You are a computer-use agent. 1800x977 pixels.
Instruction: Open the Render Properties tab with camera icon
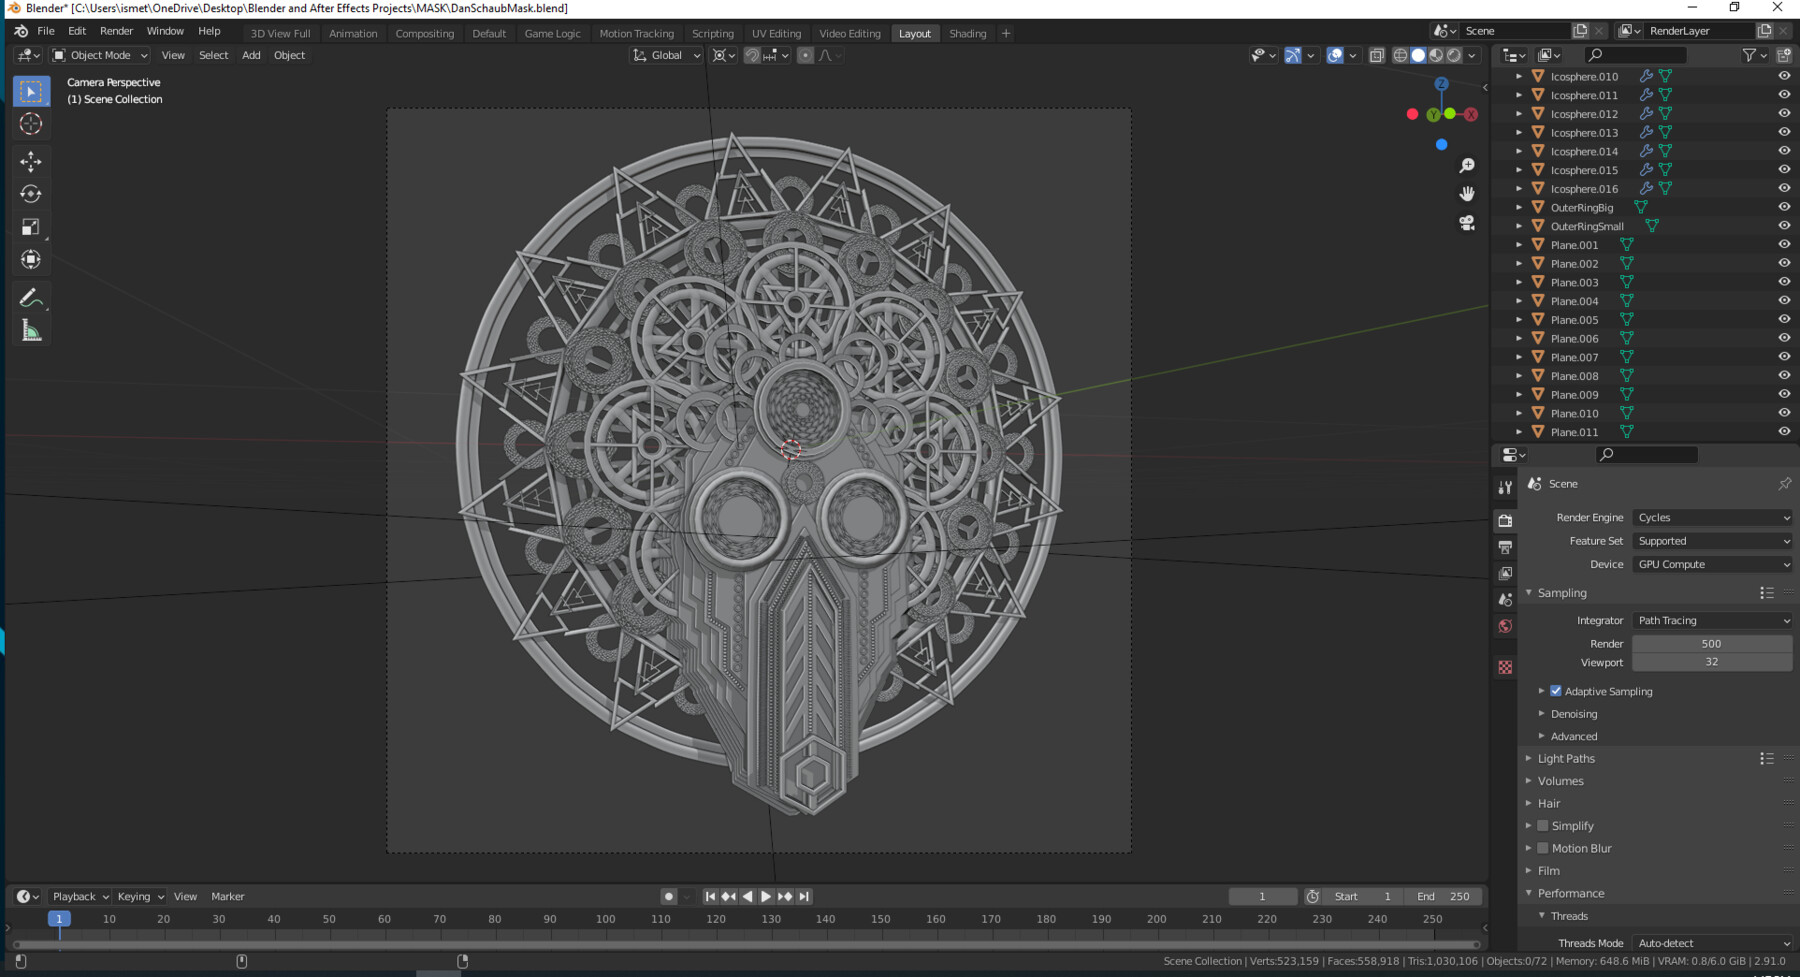pyautogui.click(x=1505, y=520)
